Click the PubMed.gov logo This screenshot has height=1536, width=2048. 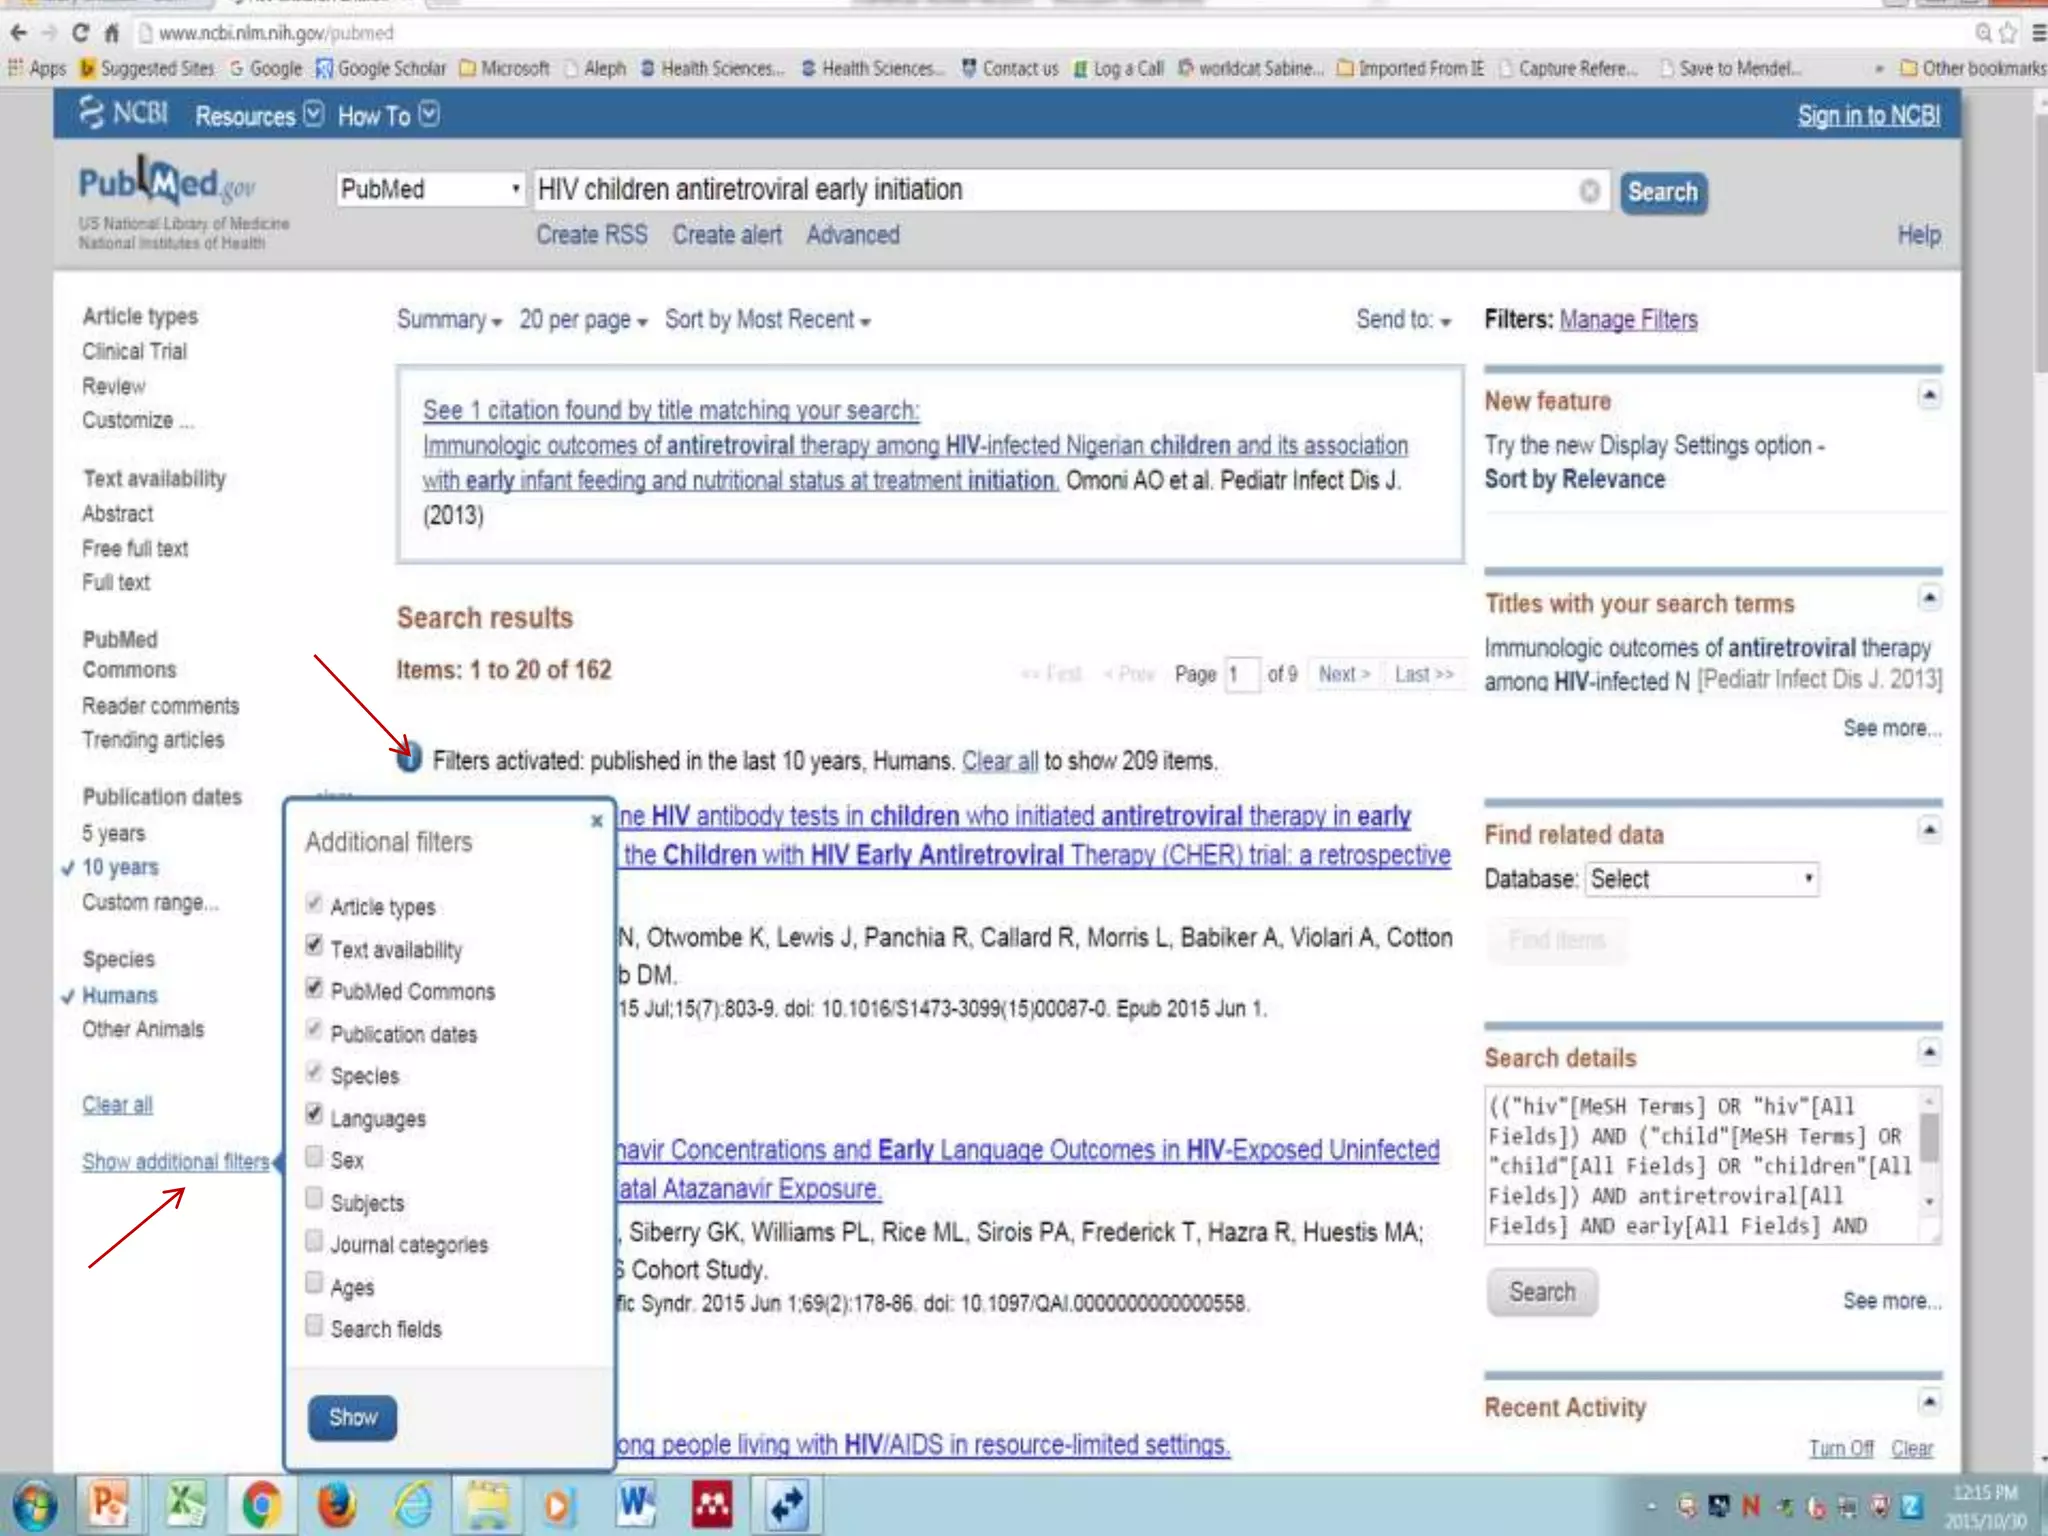[167, 184]
